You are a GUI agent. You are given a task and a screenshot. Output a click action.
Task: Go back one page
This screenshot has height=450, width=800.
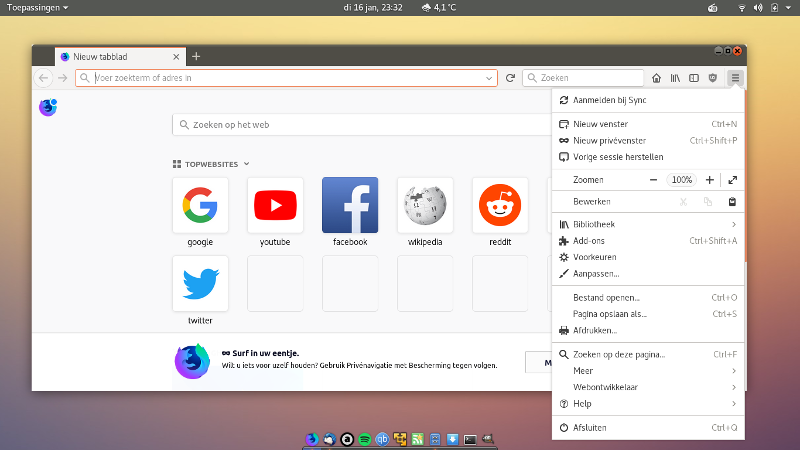[43, 78]
